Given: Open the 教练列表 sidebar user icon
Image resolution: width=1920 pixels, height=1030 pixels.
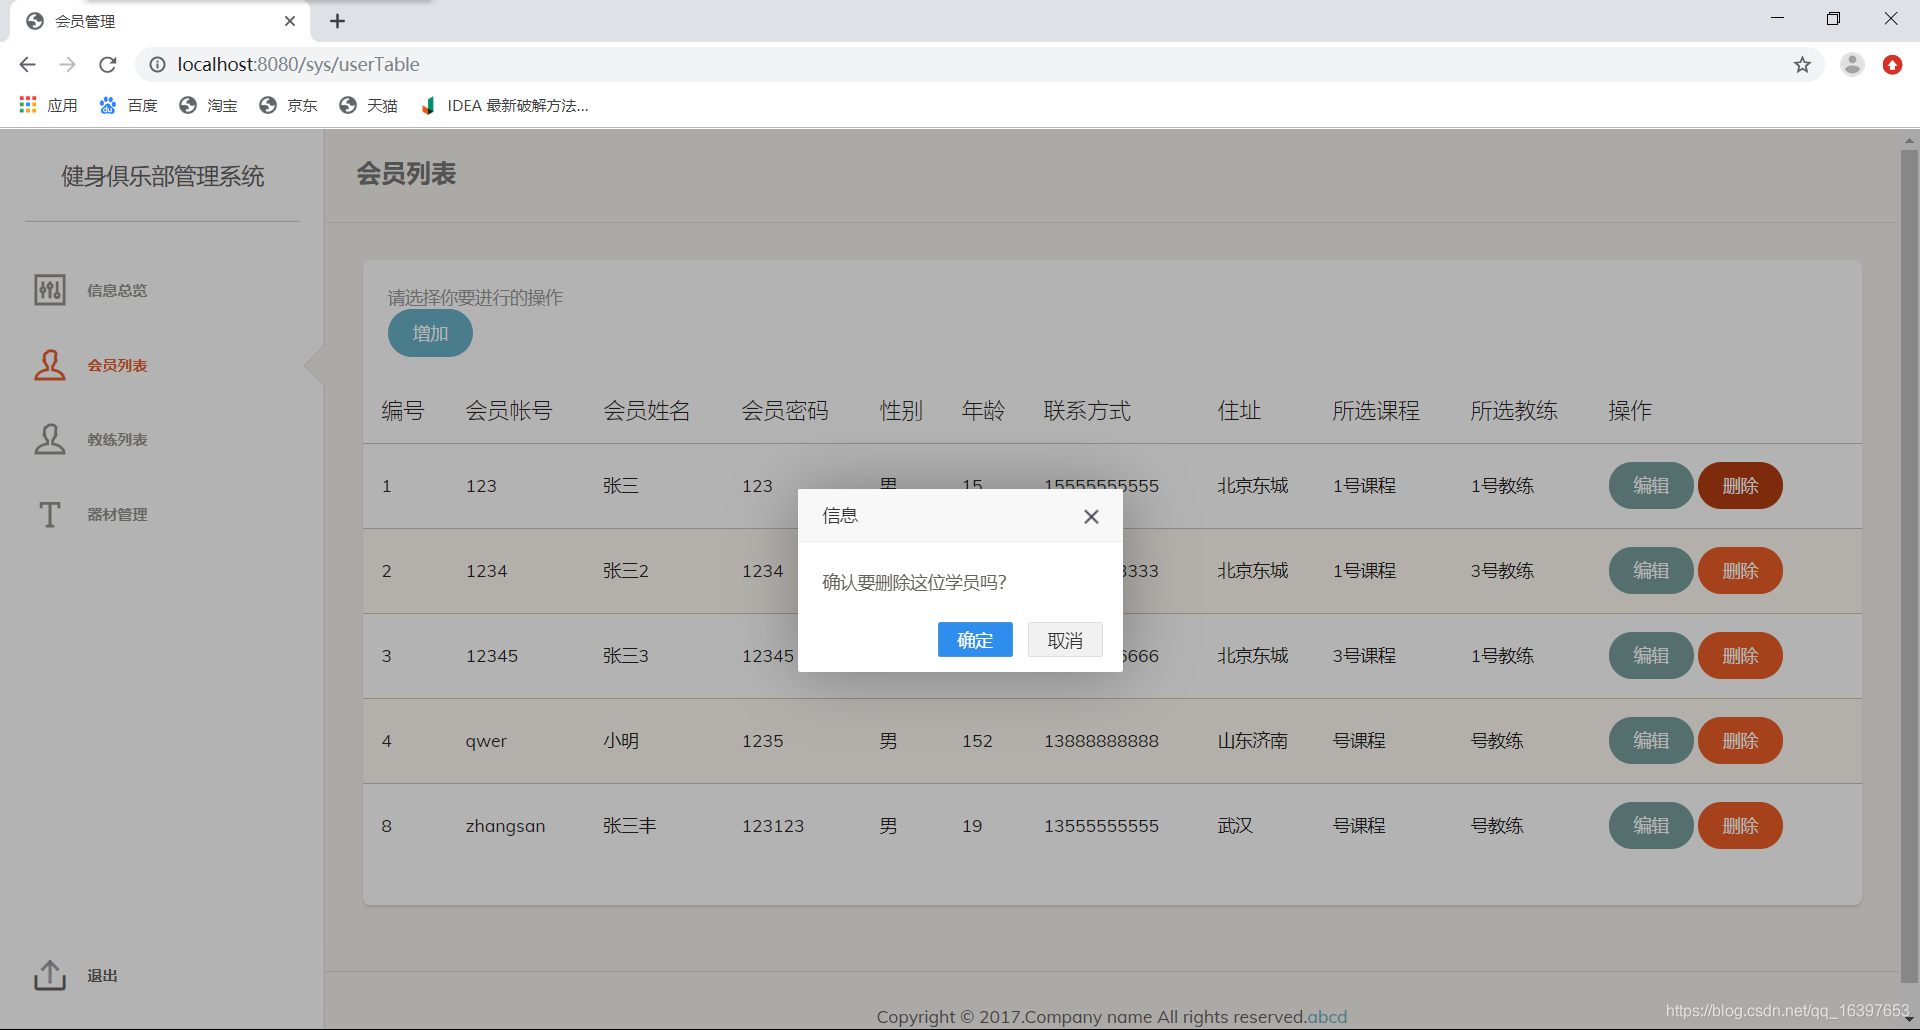Looking at the screenshot, I should coord(50,439).
